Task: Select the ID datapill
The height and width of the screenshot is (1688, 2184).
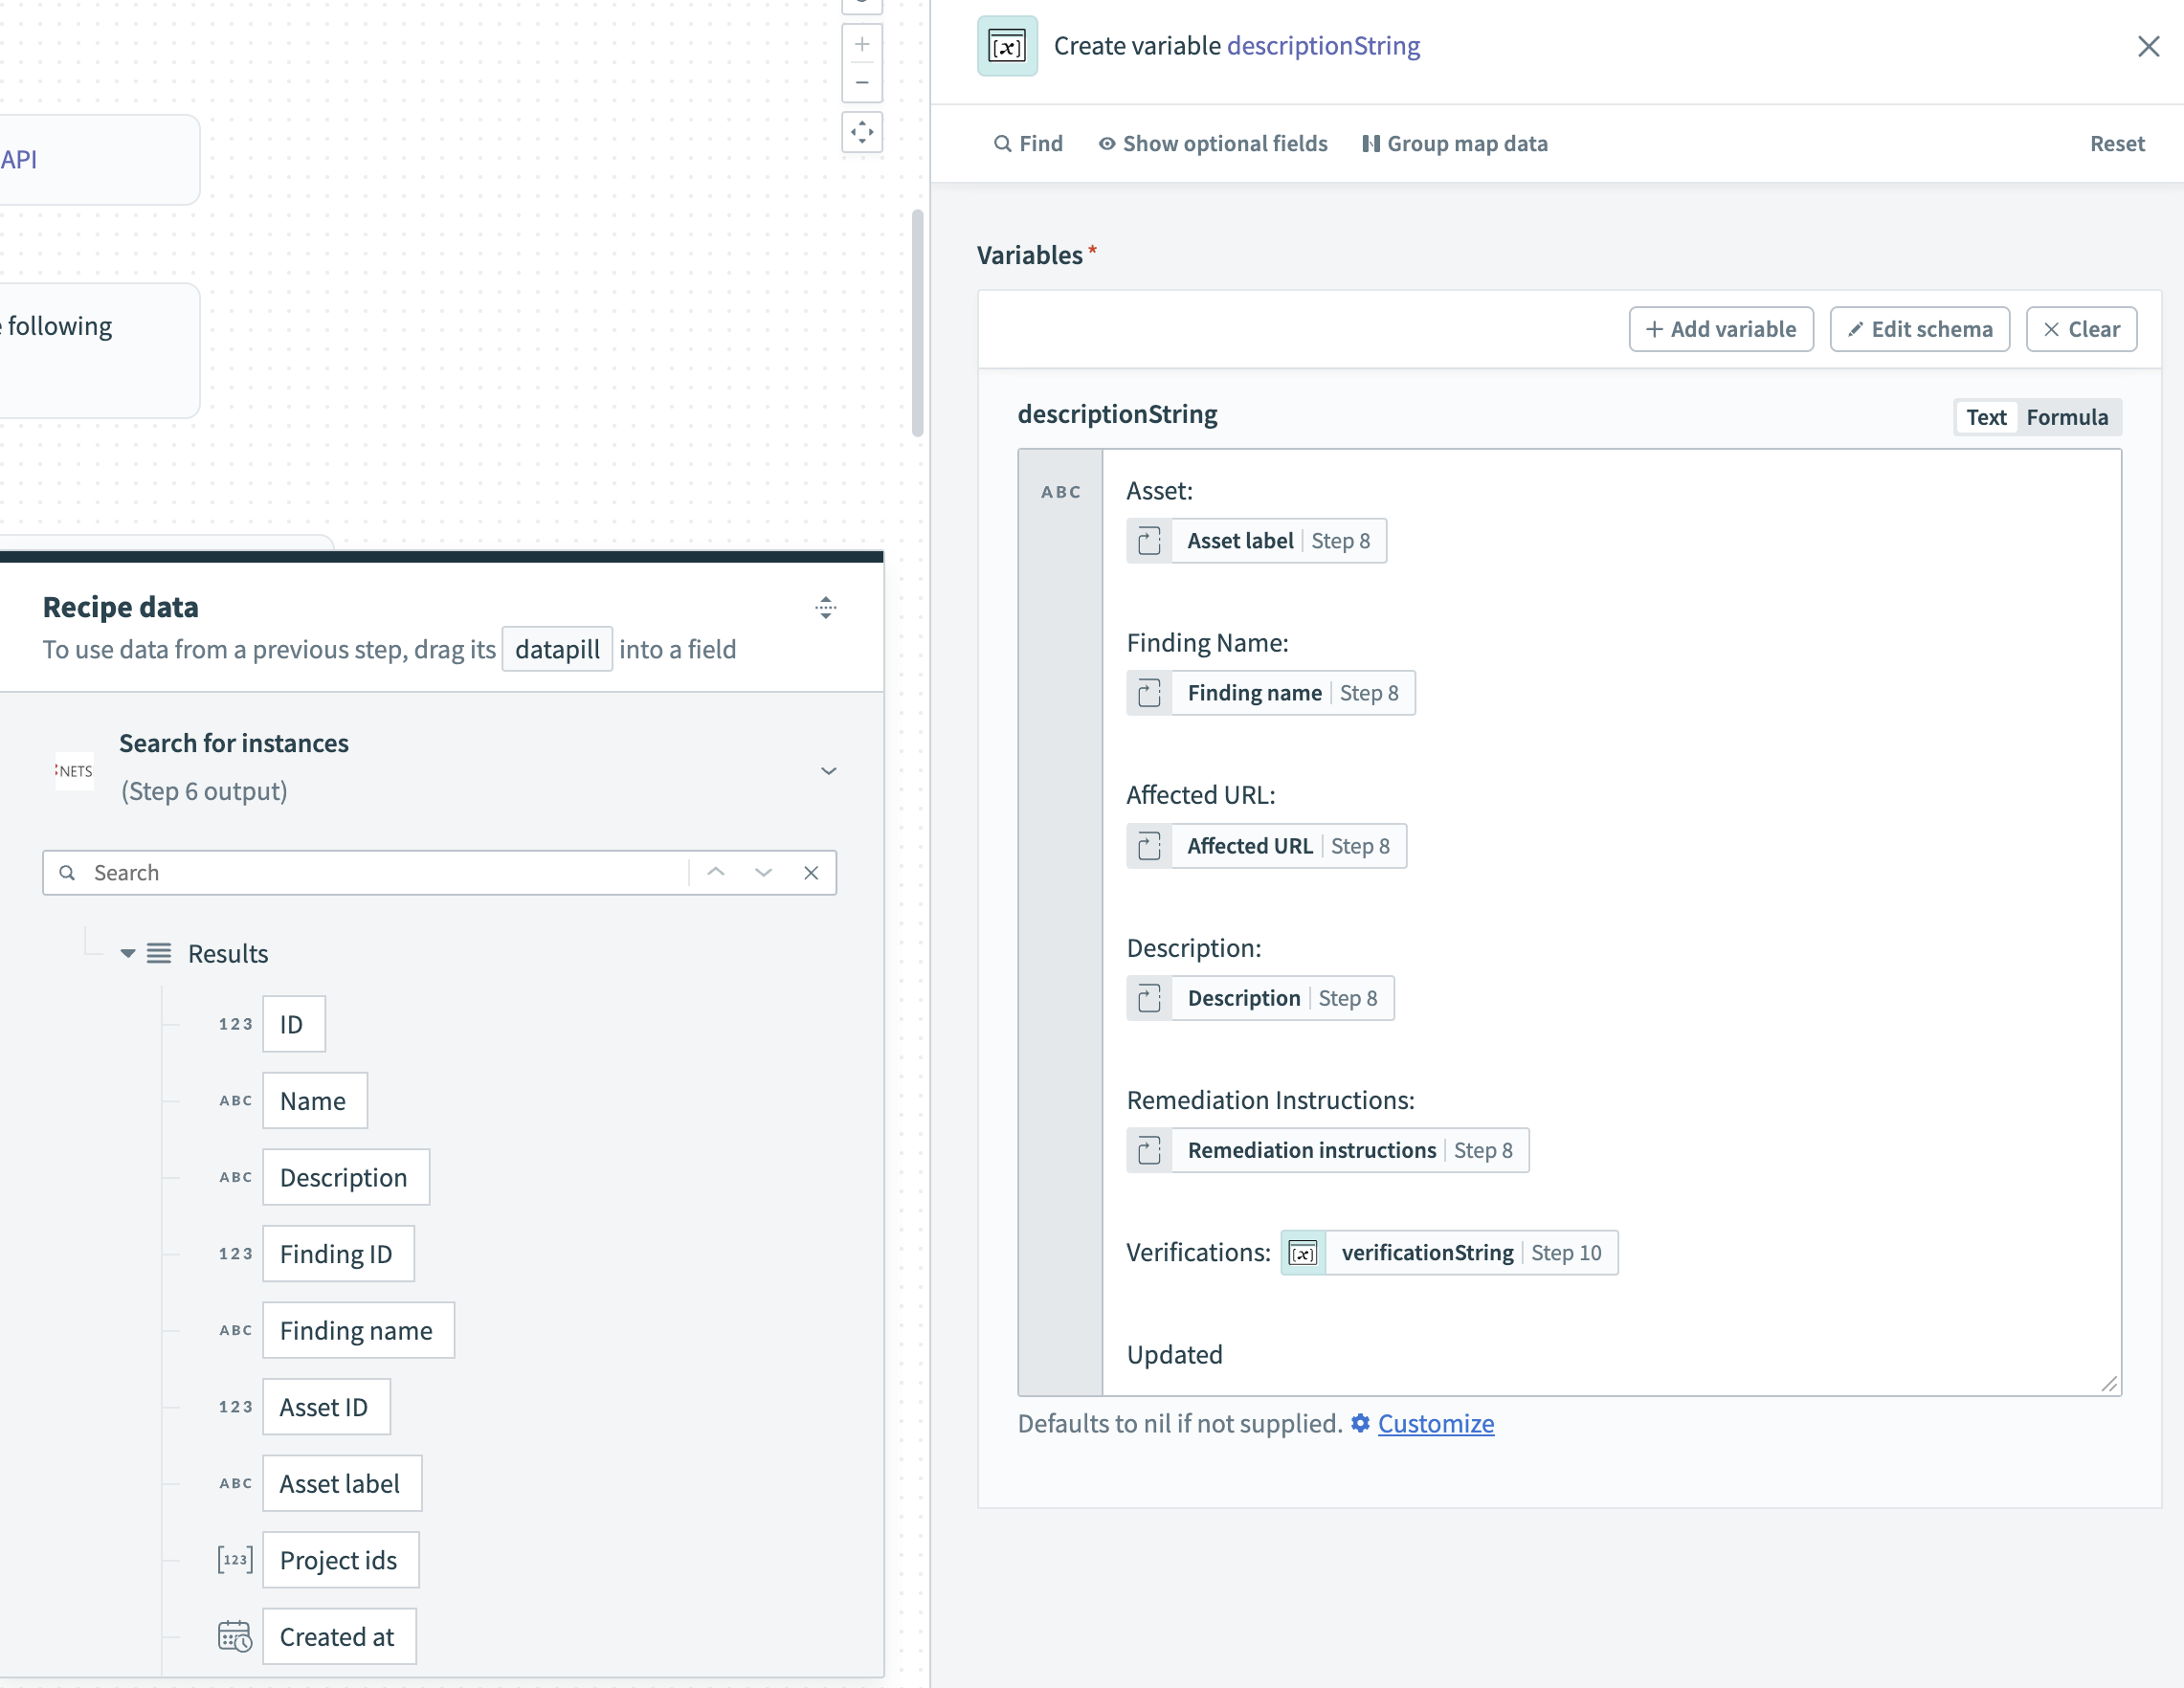Action: pos(294,1023)
